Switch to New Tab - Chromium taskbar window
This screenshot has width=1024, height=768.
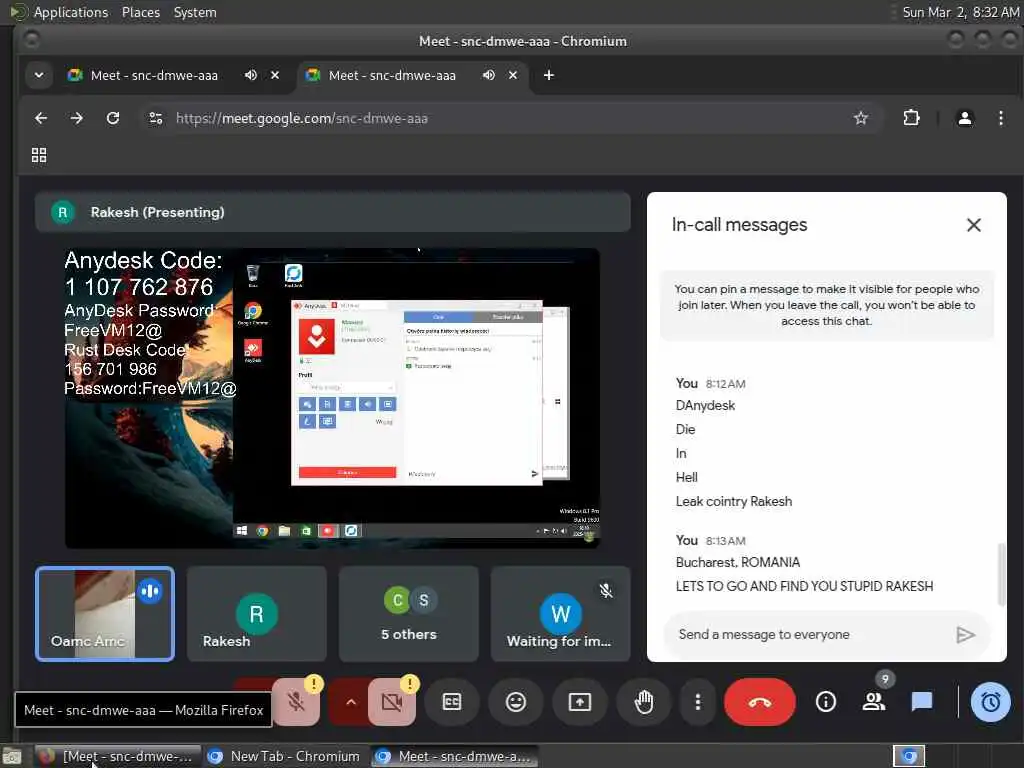(x=284, y=756)
